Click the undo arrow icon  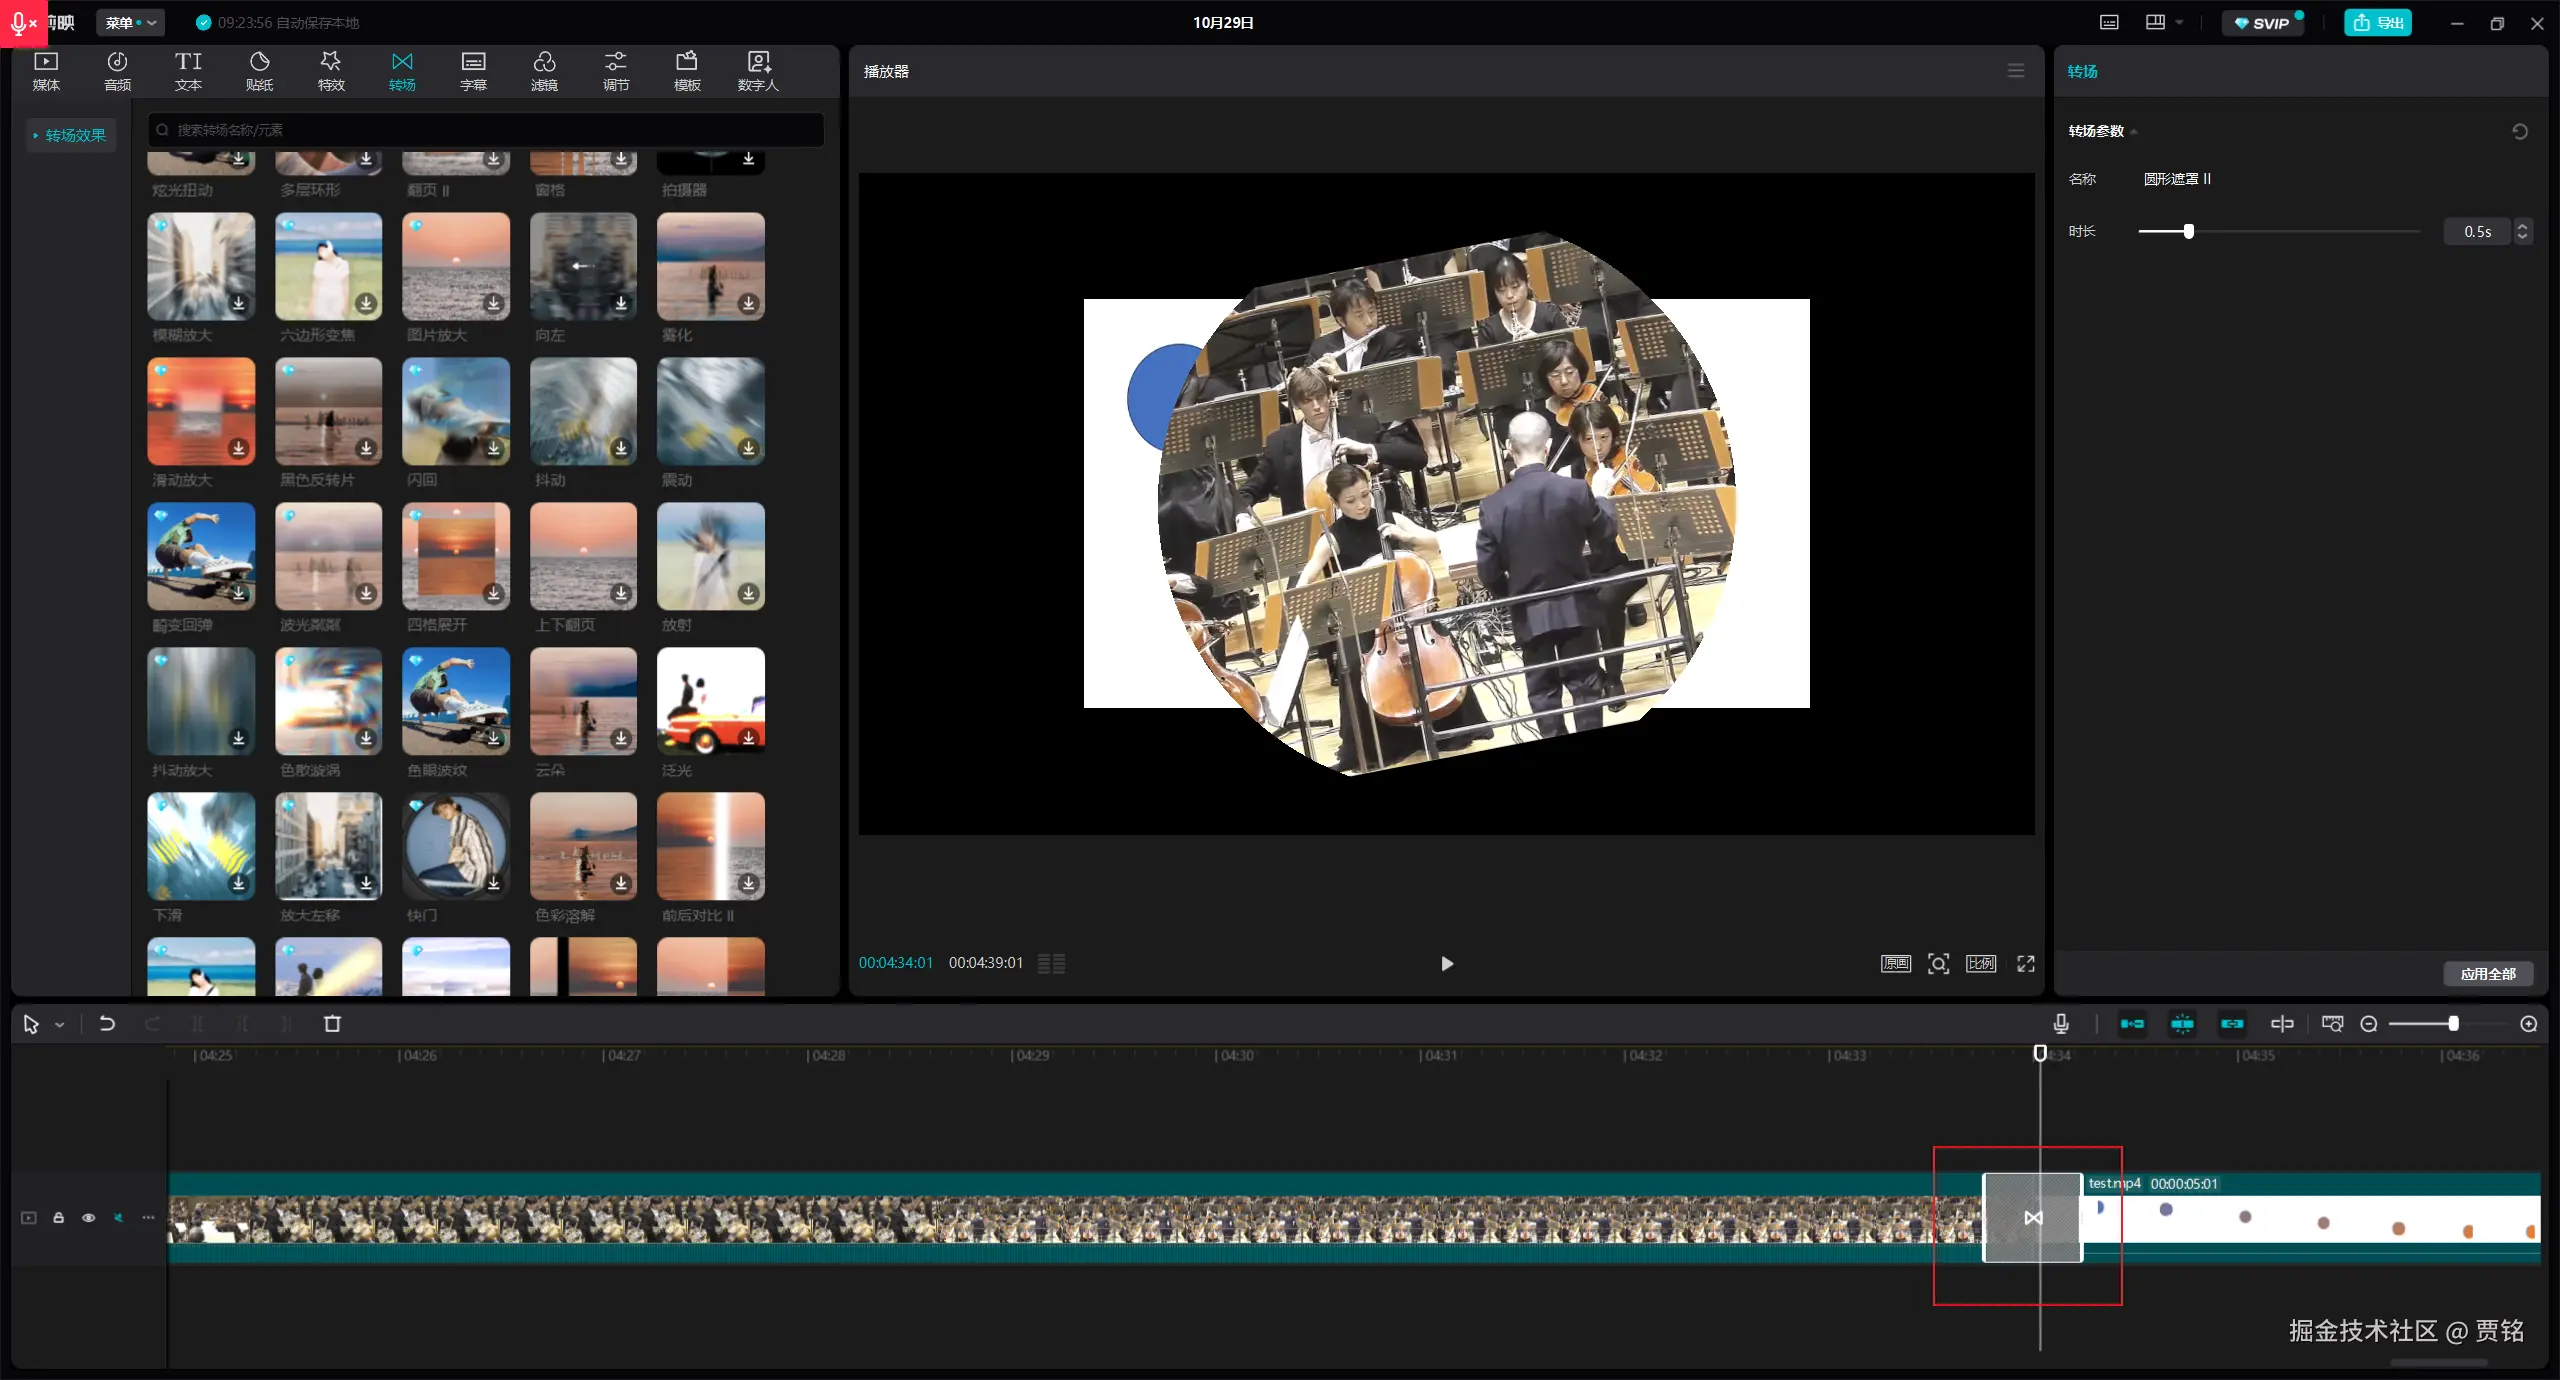(x=107, y=1024)
